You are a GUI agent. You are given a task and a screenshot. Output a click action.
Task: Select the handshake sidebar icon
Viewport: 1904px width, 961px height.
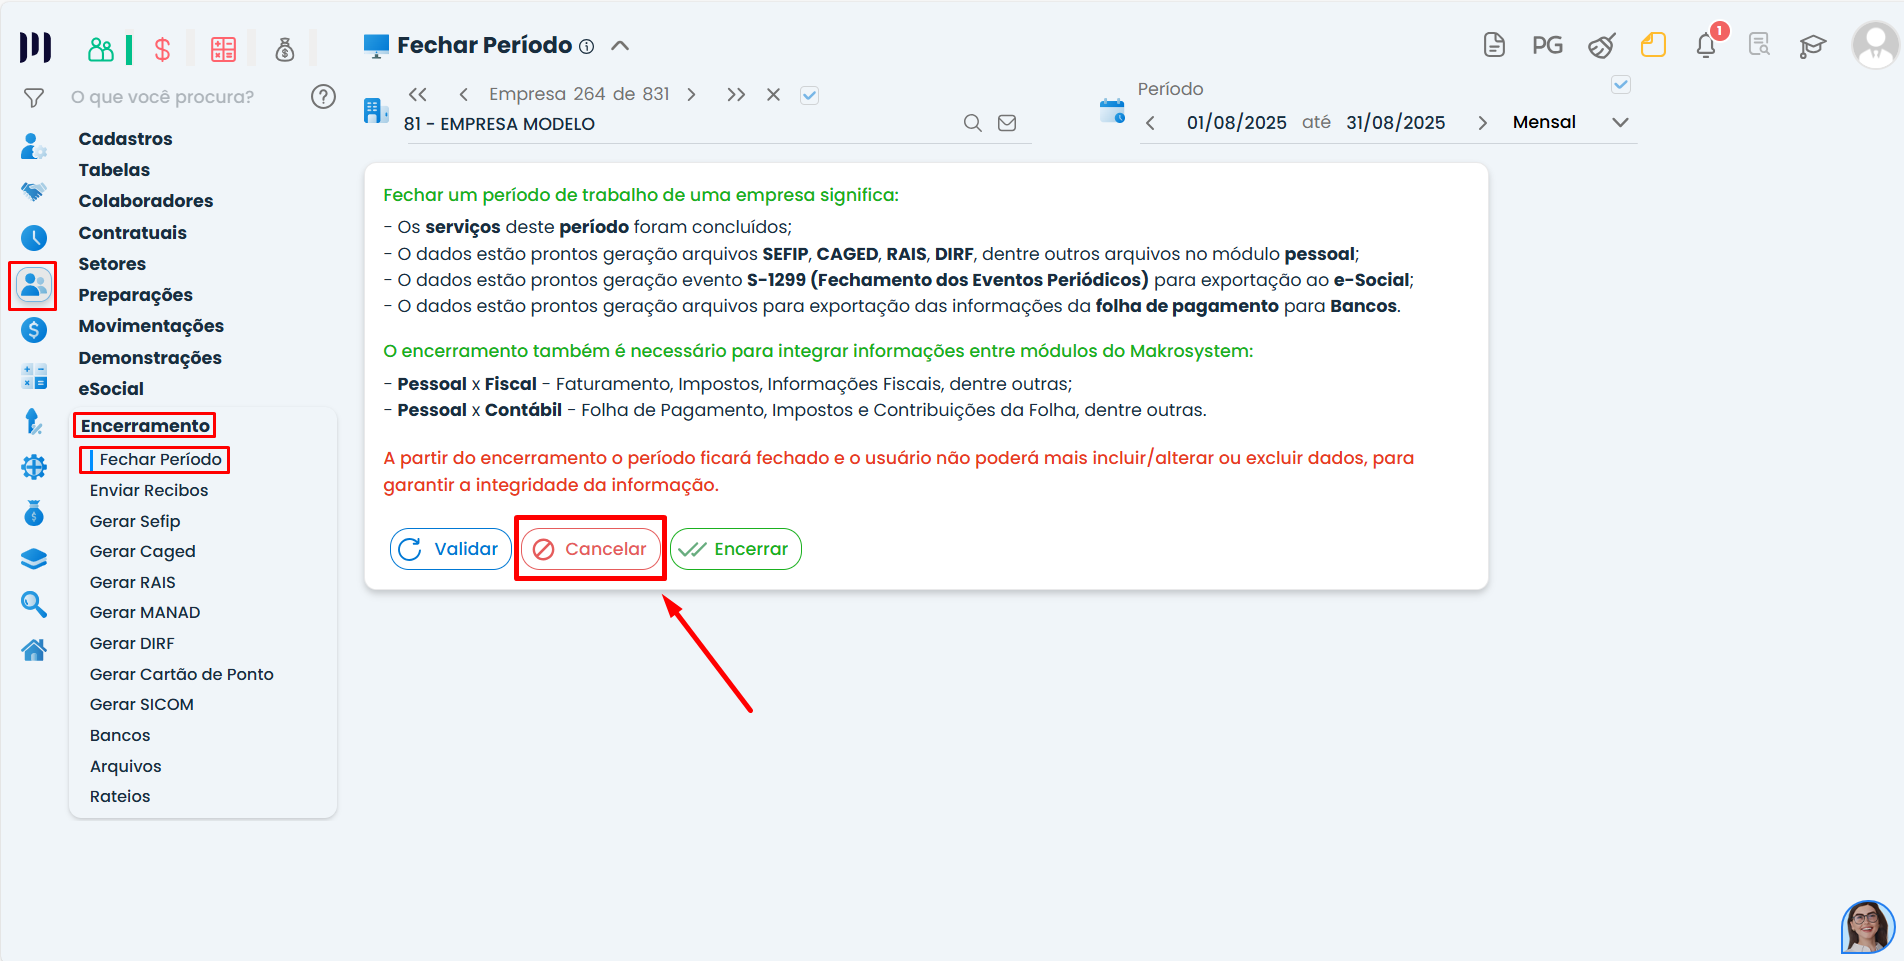[34, 191]
